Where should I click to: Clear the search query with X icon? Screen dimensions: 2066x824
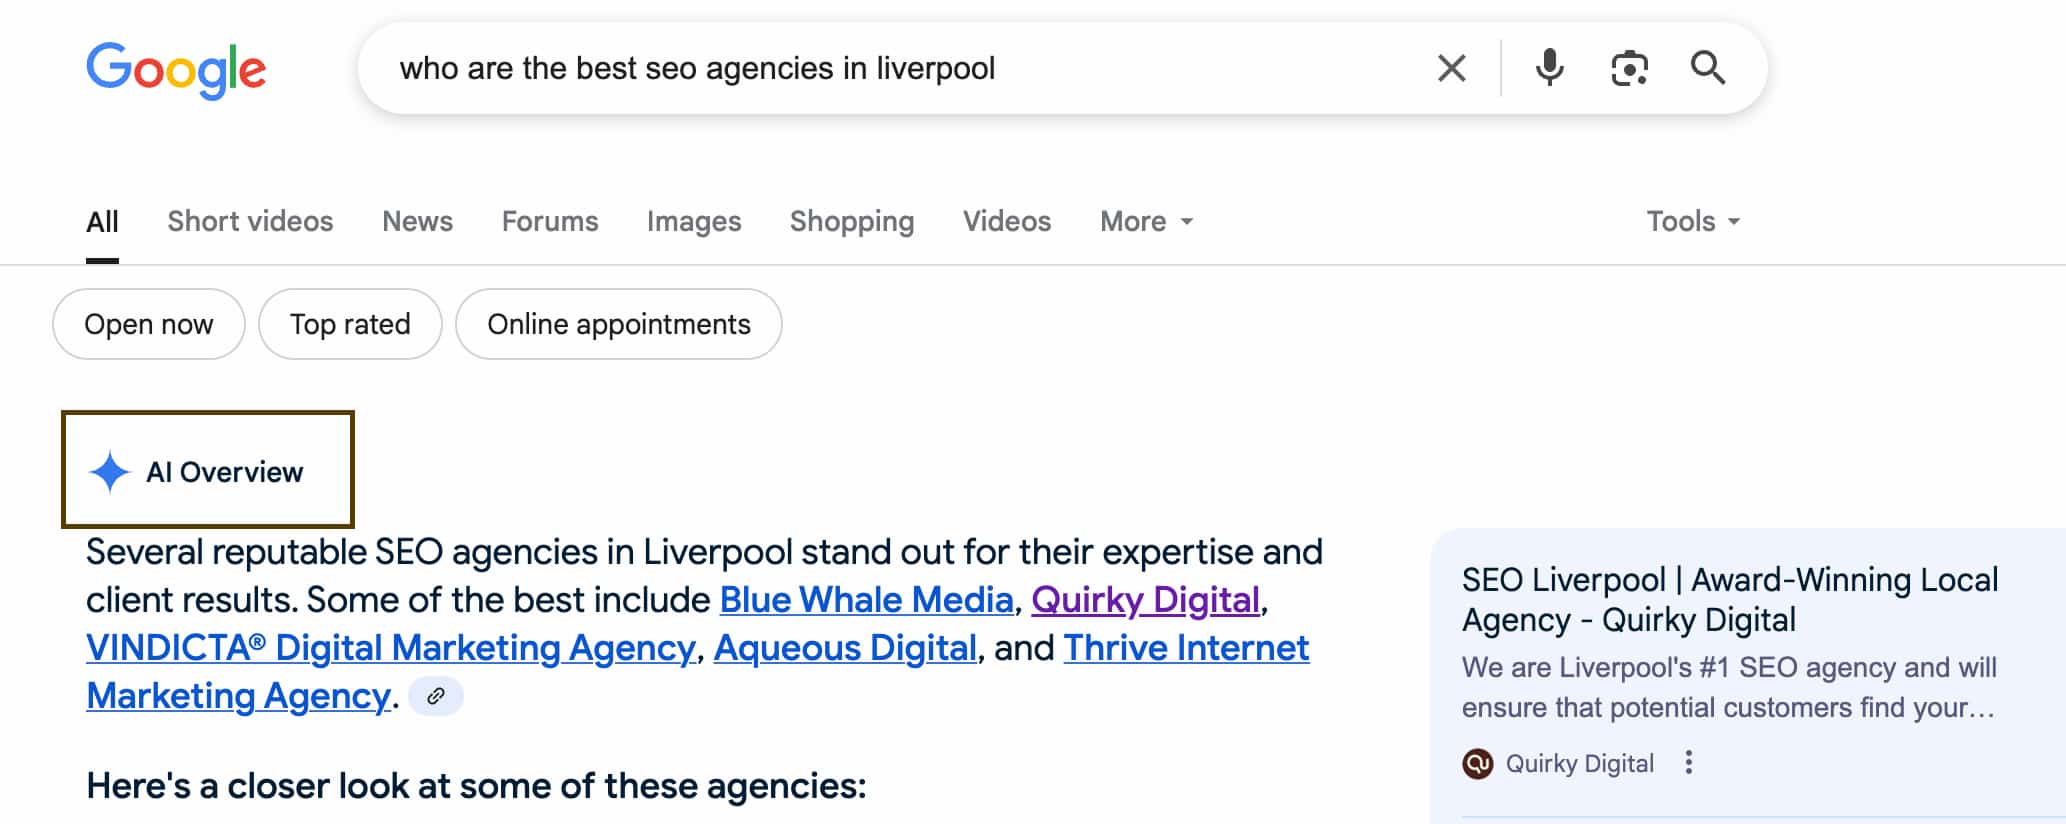(x=1451, y=68)
